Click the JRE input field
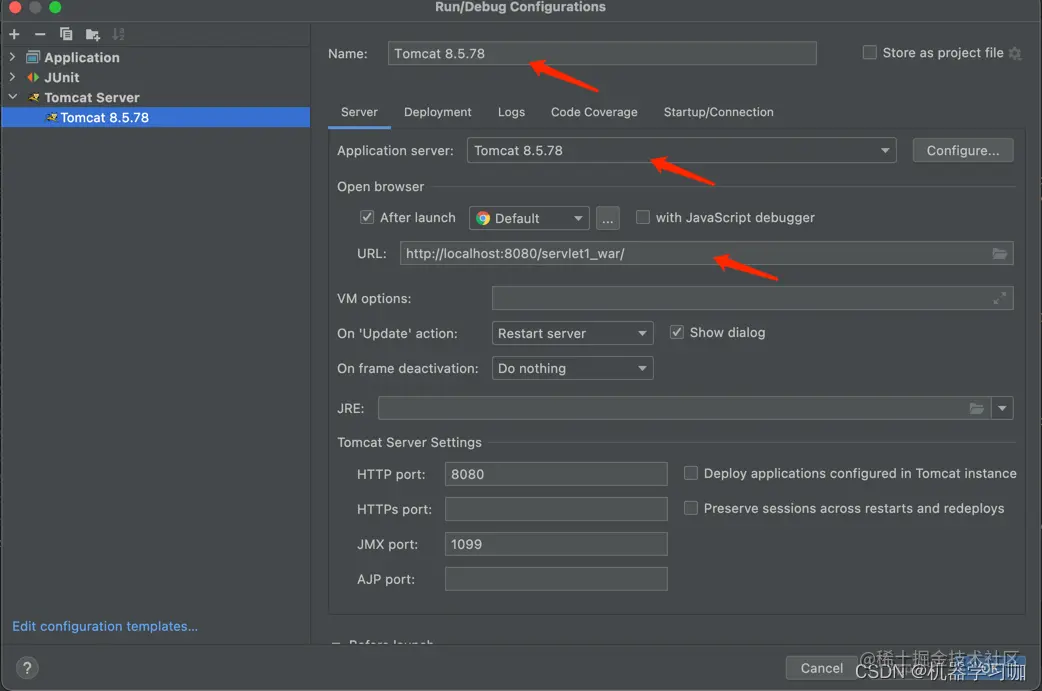Screen dimensions: 1042x691 684,408
